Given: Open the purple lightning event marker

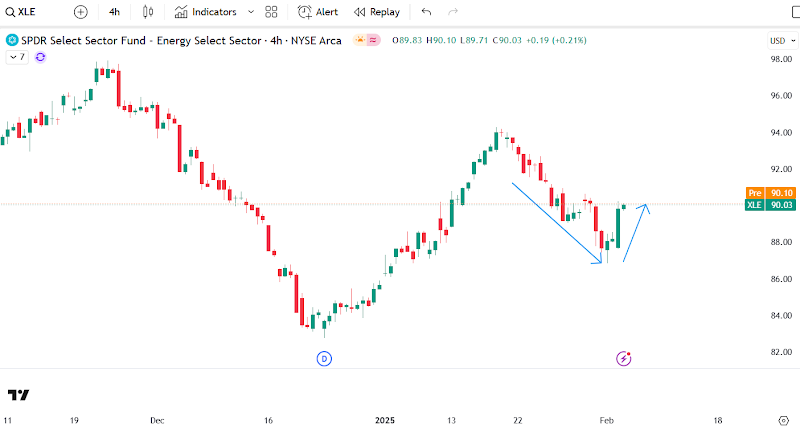Looking at the screenshot, I should [623, 359].
